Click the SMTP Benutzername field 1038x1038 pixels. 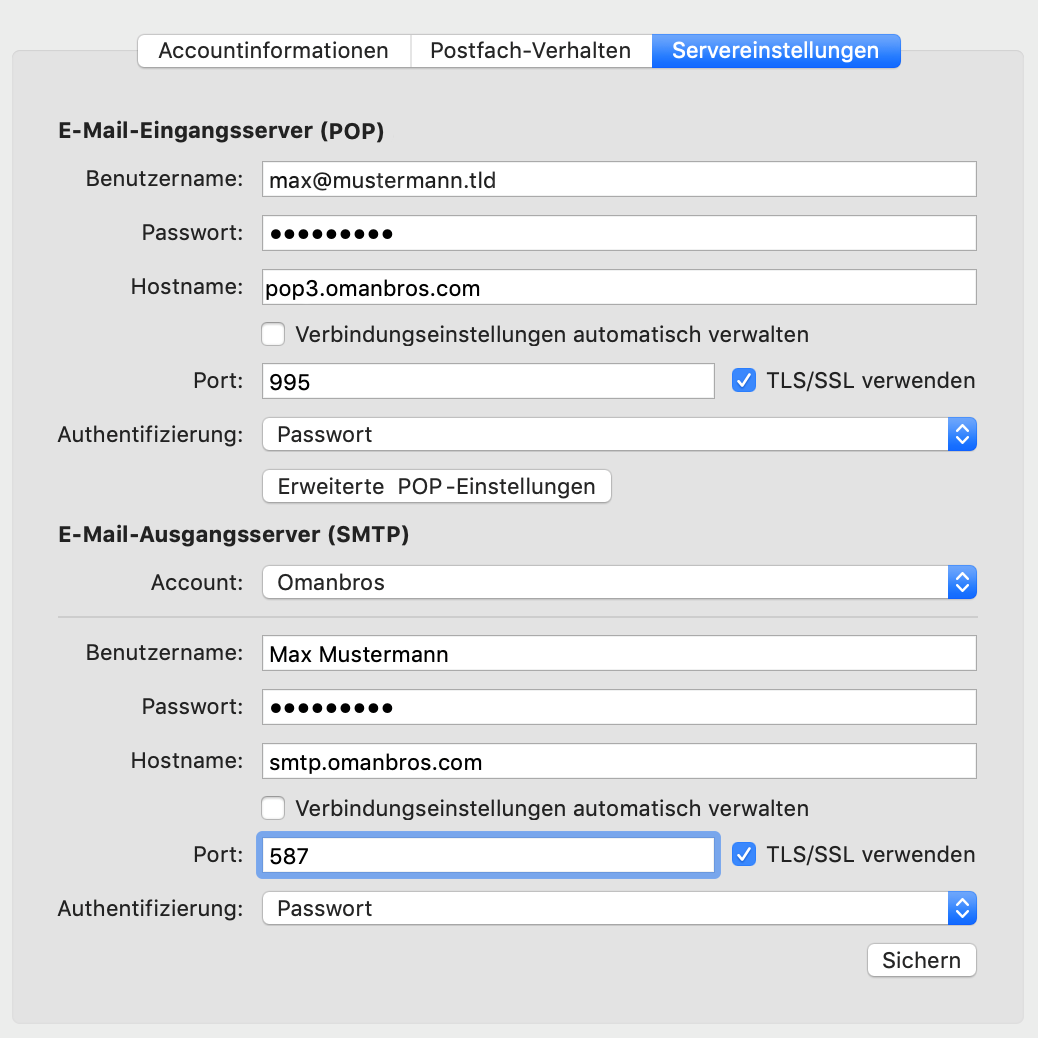tap(618, 654)
